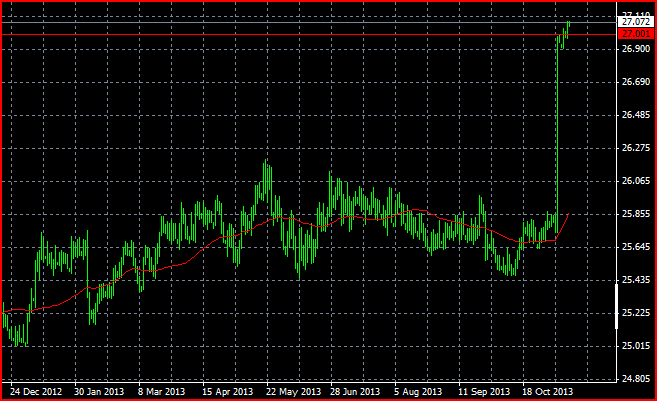This screenshot has height=401, width=657.
Task: Click the 8 Mar 2013 date label
Action: (161, 392)
